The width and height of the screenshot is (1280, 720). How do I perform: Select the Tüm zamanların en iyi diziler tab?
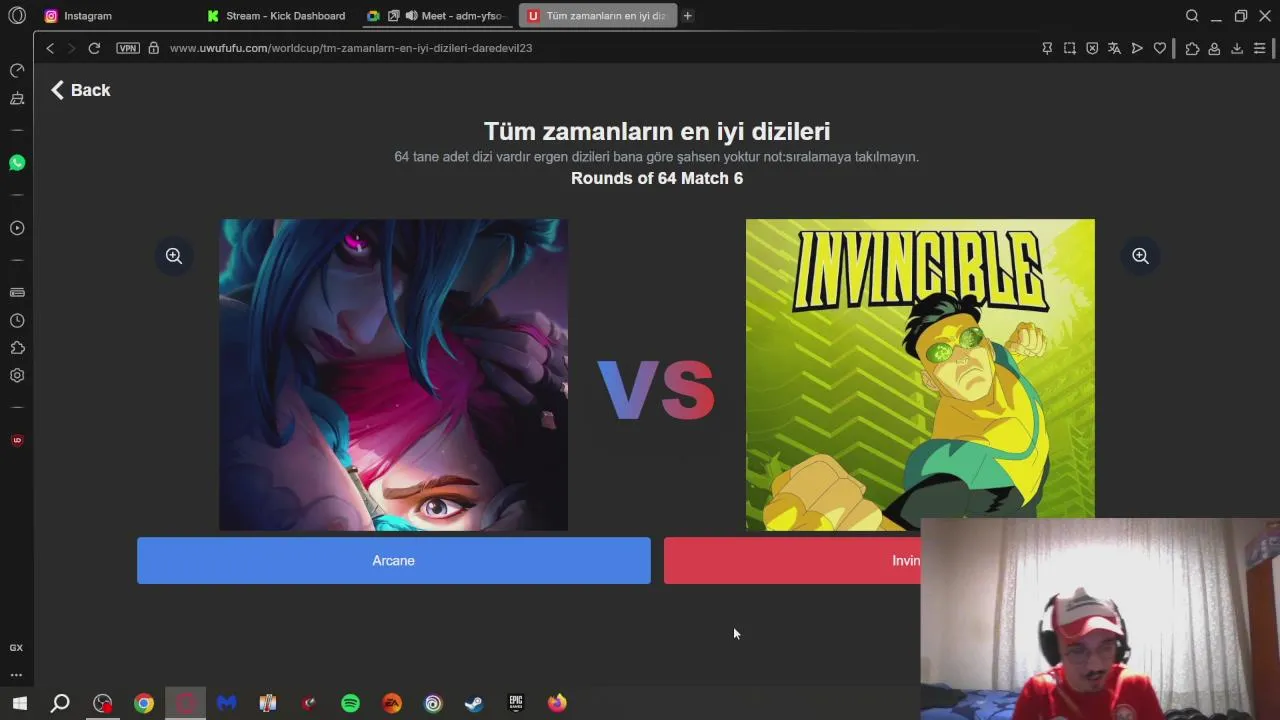point(596,15)
